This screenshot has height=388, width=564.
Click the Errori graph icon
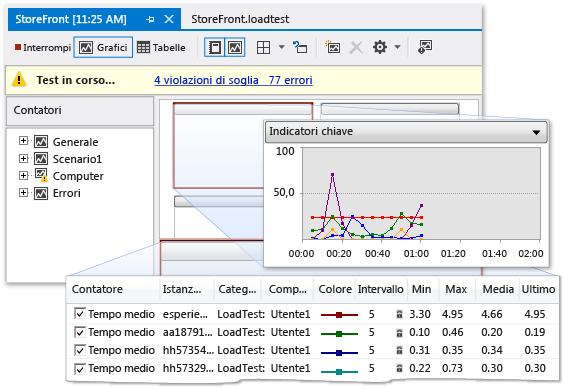coord(41,193)
